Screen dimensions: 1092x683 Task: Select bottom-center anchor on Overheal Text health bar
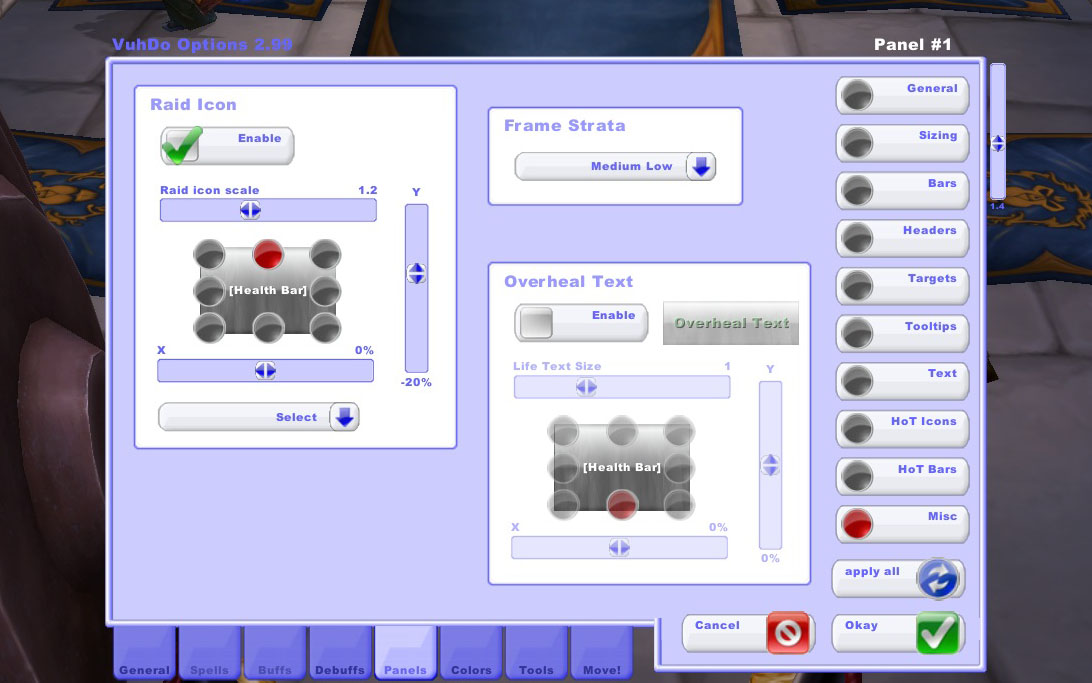[x=622, y=503]
